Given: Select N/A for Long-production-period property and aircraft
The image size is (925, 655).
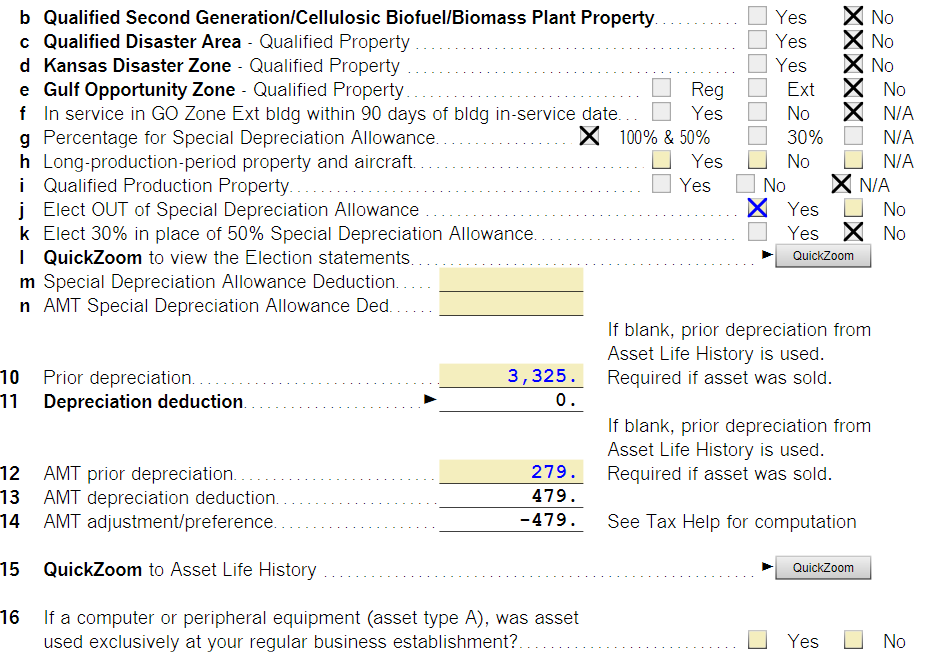Looking at the screenshot, I should click(x=853, y=161).
